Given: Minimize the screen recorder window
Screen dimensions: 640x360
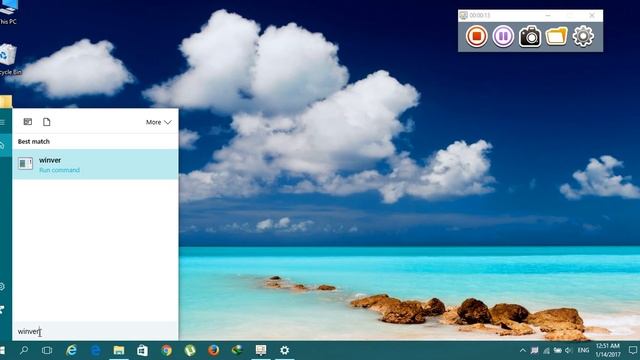Looking at the screenshot, I should click(x=548, y=15).
